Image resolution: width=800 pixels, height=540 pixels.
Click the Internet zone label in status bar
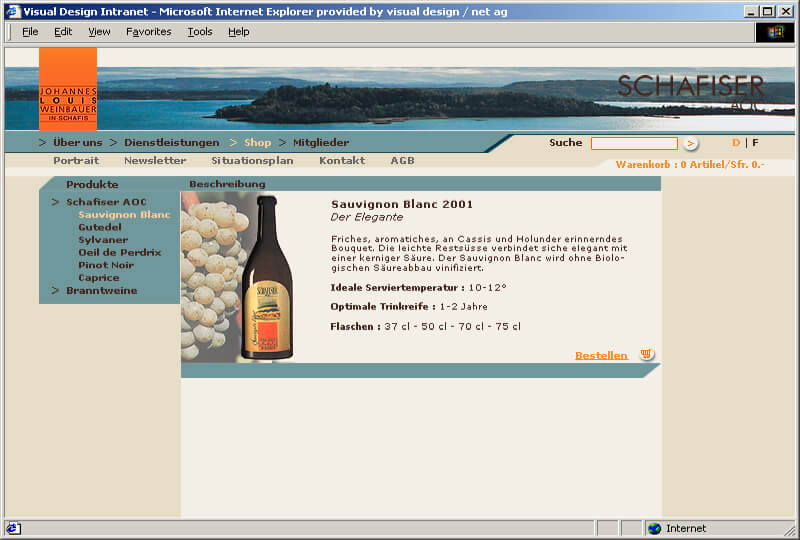pyautogui.click(x=686, y=529)
